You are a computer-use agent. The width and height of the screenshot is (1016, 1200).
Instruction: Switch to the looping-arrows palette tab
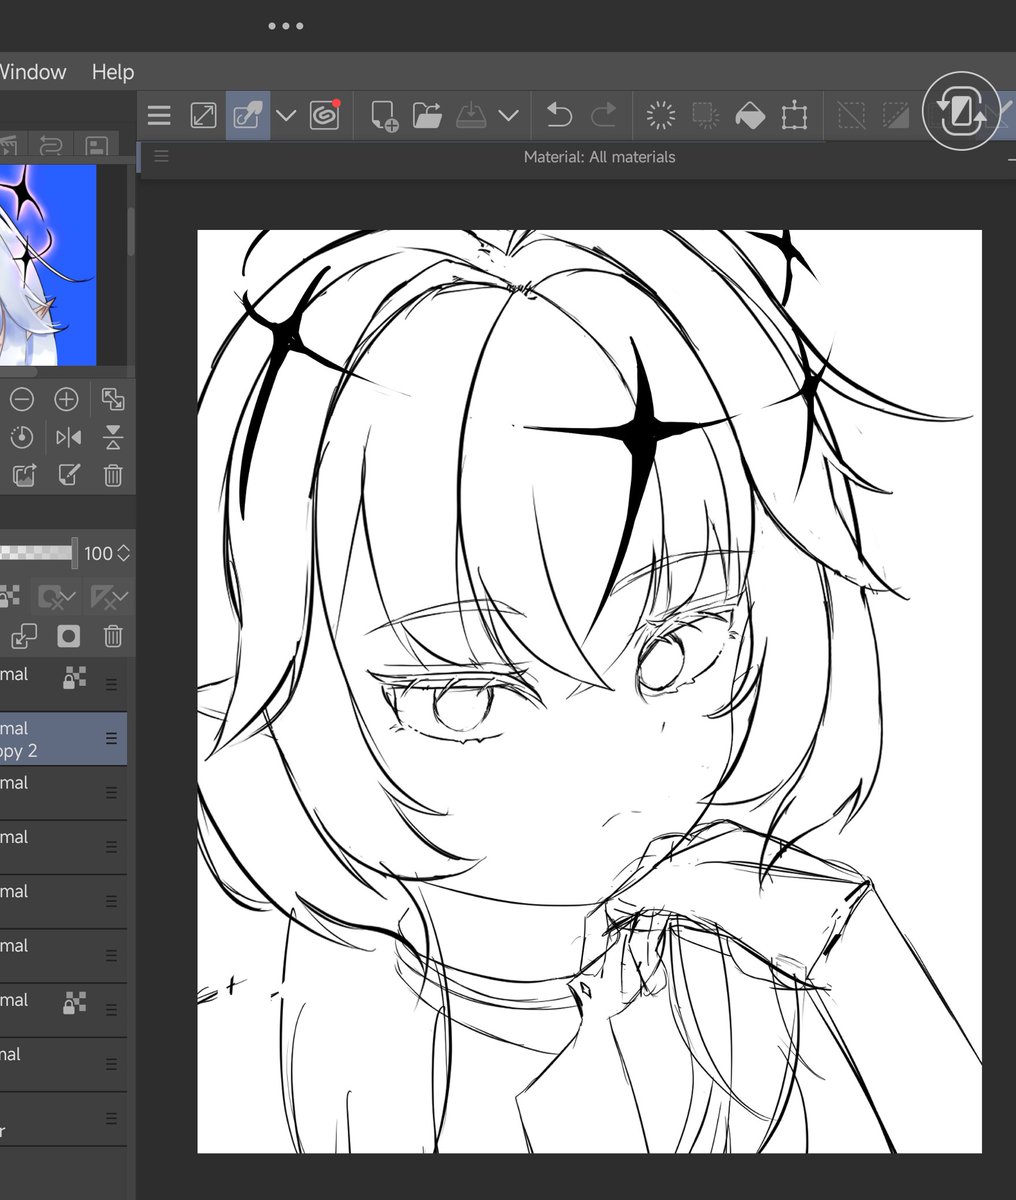[x=50, y=147]
